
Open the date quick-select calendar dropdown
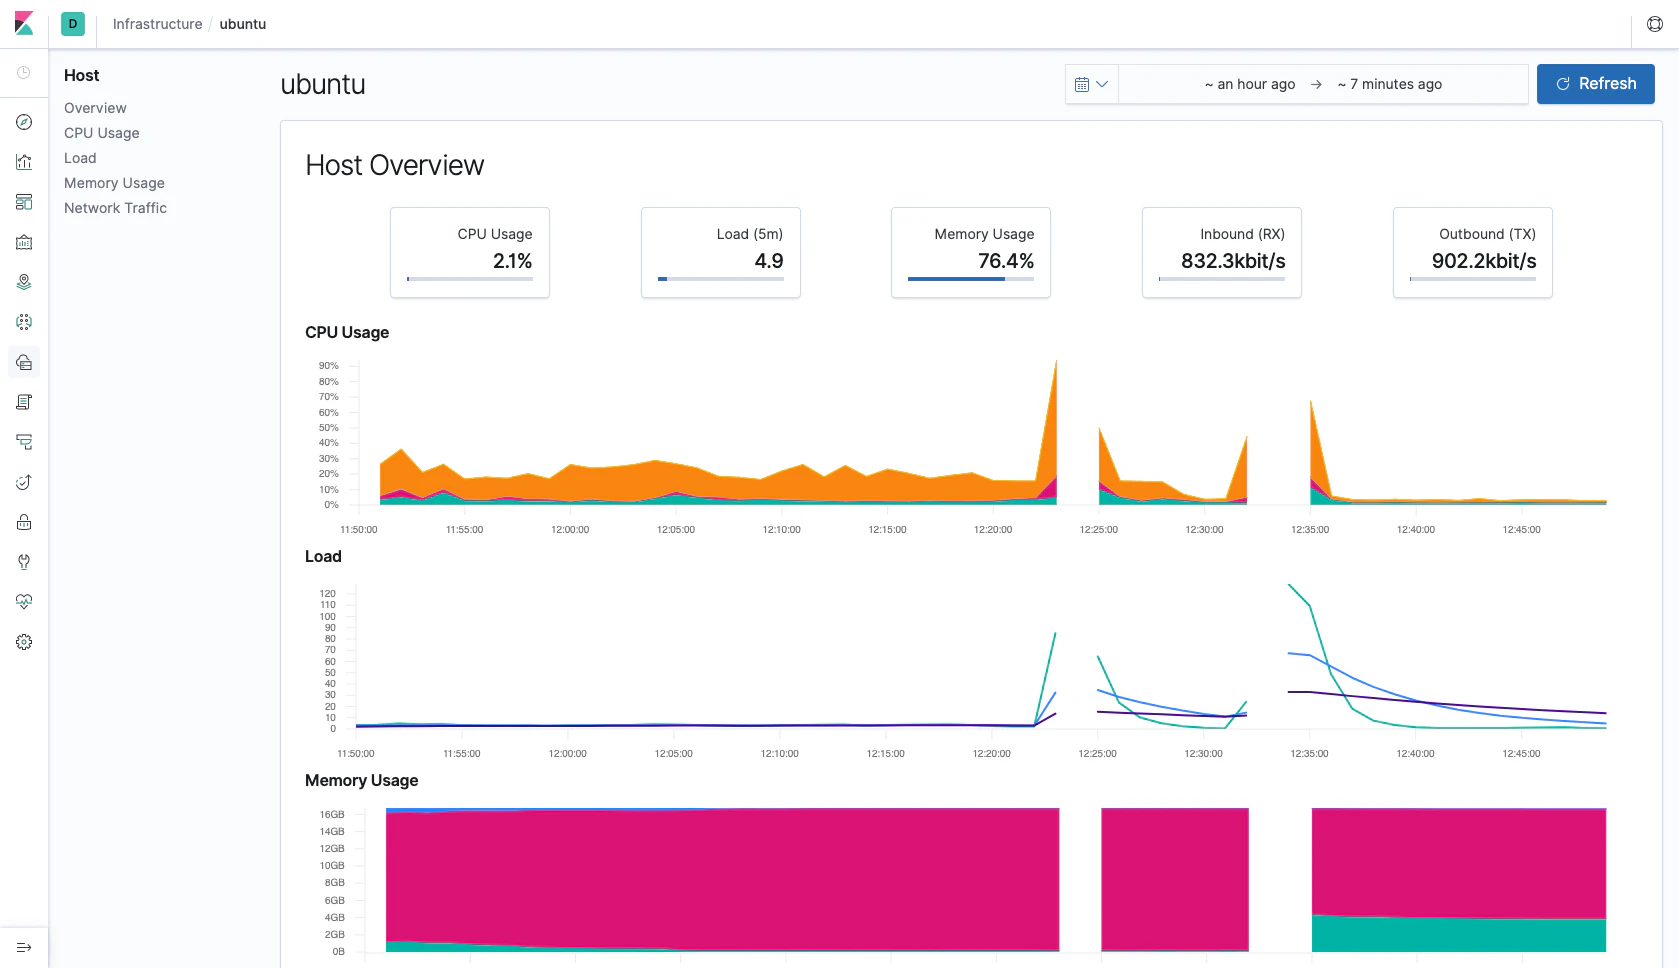[x=1091, y=84]
